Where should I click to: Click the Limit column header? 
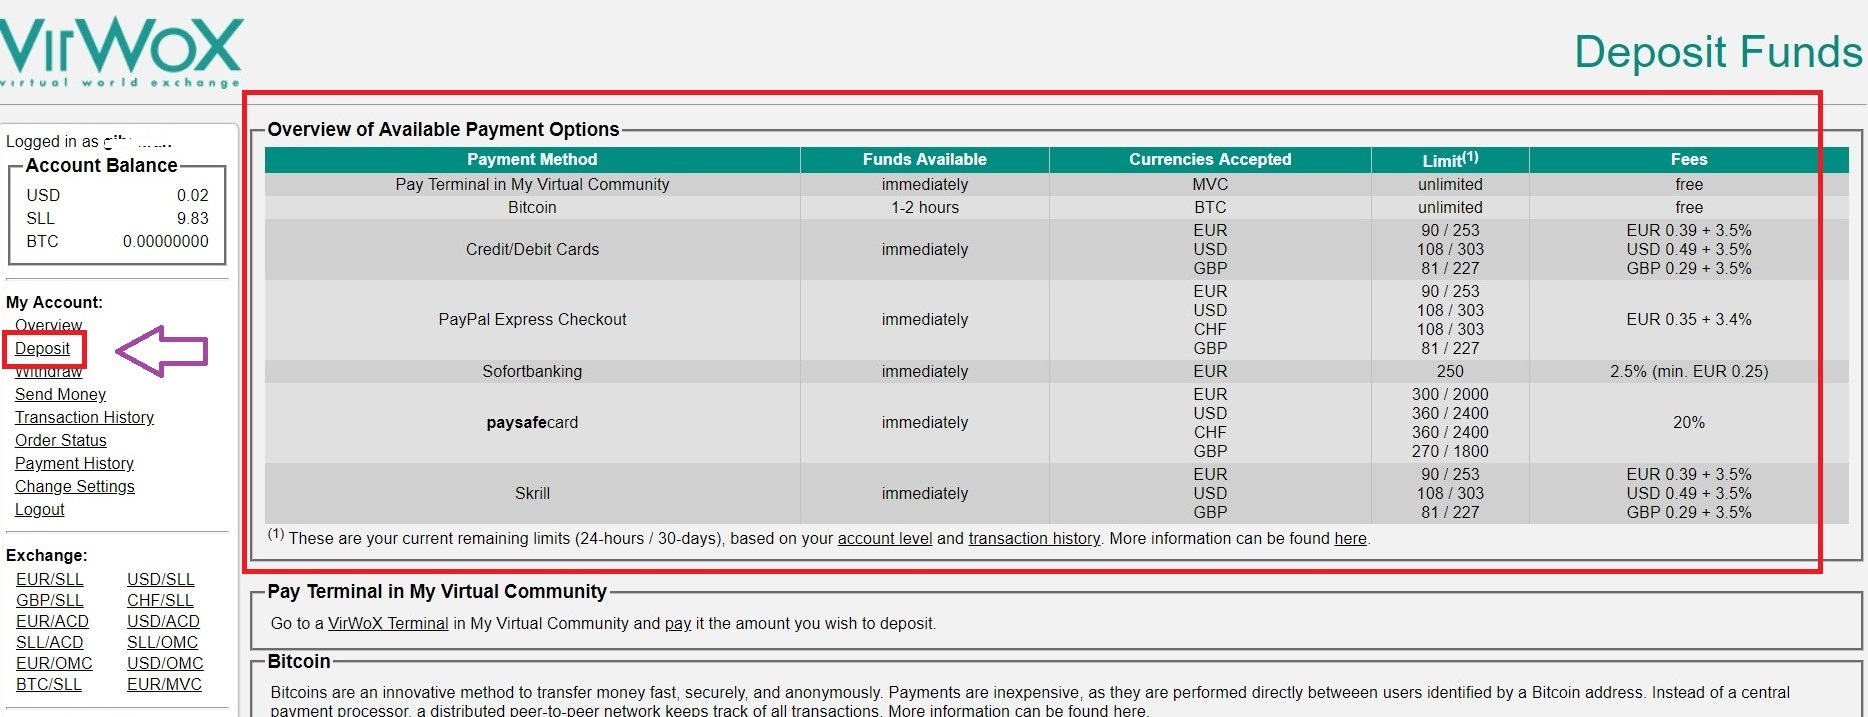pyautogui.click(x=1450, y=159)
